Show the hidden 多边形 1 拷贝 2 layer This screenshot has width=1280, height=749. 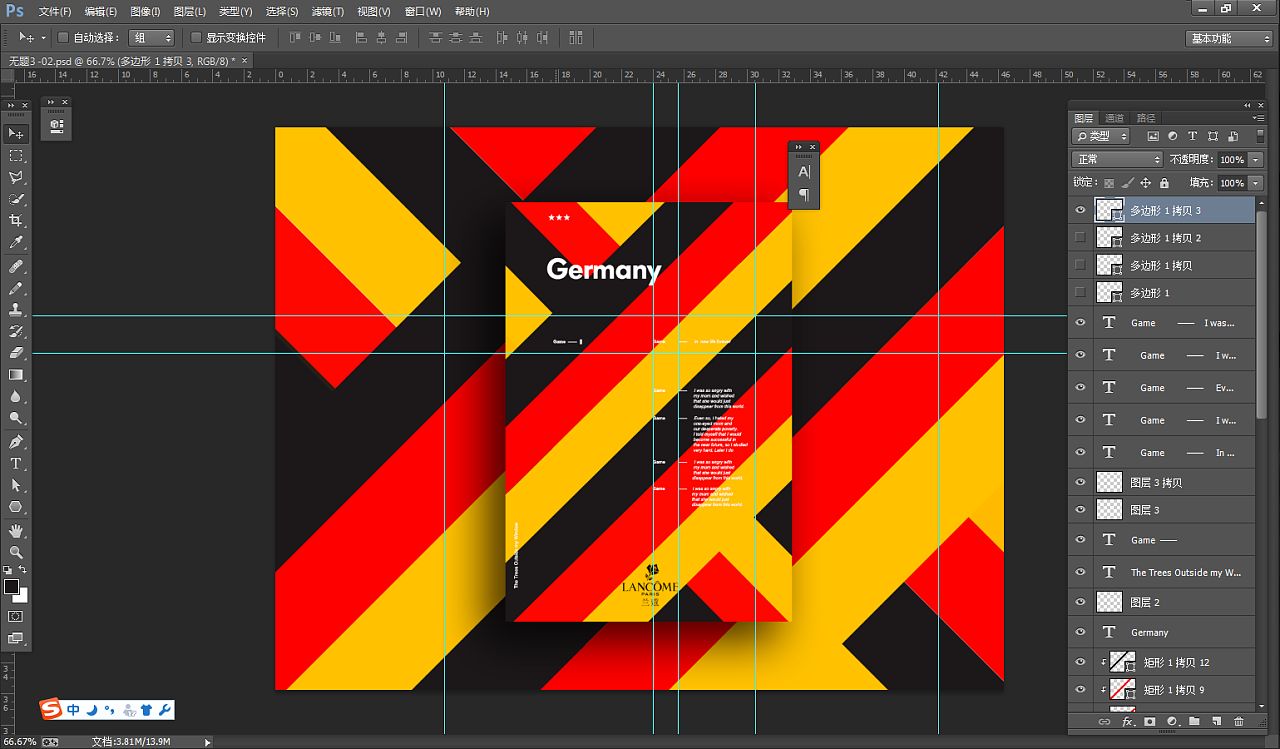pyautogui.click(x=1080, y=238)
